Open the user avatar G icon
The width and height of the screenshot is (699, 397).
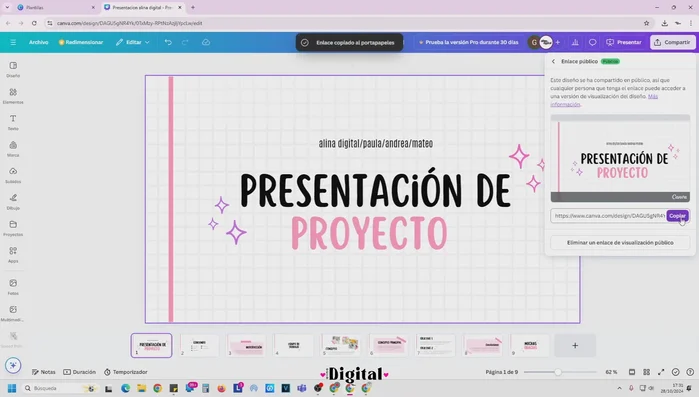click(x=534, y=42)
